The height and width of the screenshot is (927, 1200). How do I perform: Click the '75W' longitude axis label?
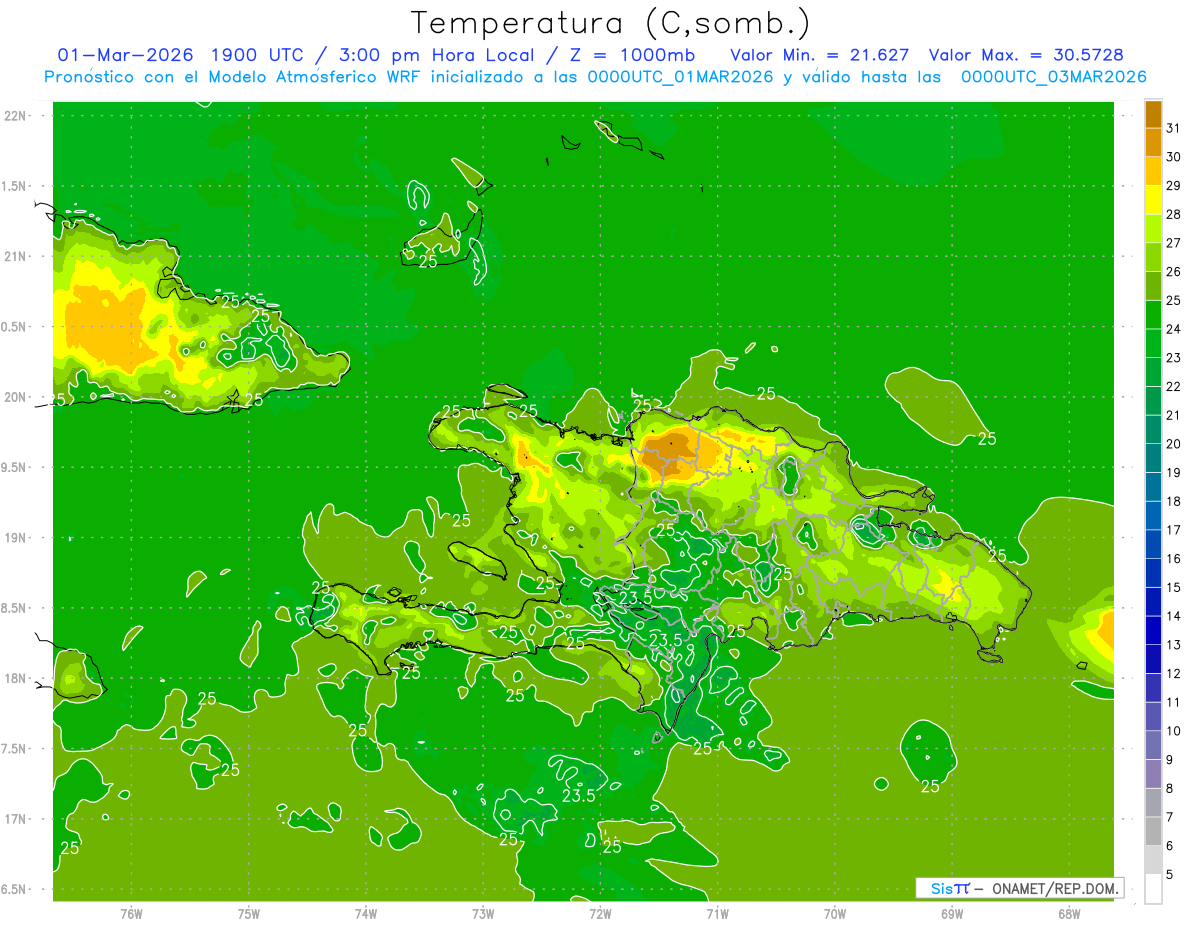point(249,914)
